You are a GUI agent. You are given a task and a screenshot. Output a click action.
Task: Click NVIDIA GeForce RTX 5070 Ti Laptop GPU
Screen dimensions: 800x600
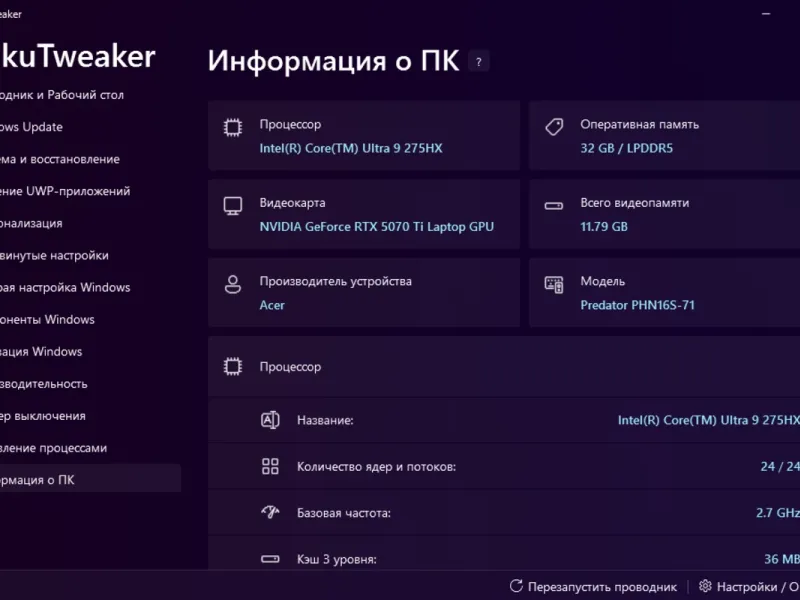point(377,227)
